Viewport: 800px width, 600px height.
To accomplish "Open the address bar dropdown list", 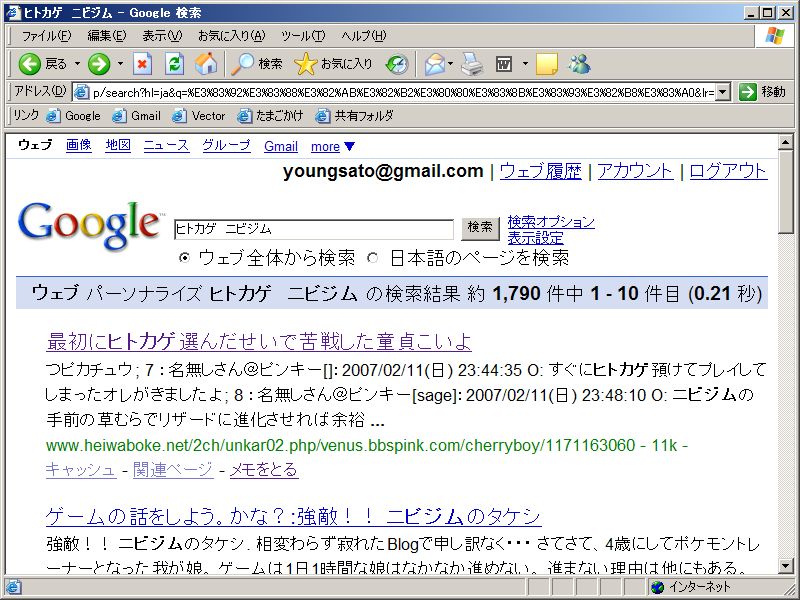I will point(724,92).
